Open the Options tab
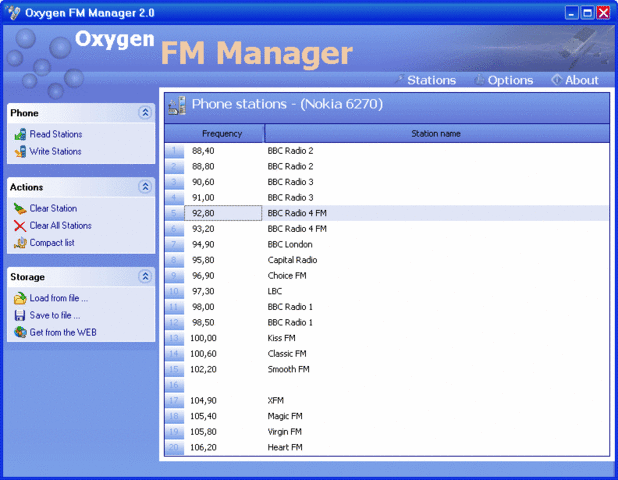Viewport: 618px width, 480px height. pyautogui.click(x=510, y=80)
